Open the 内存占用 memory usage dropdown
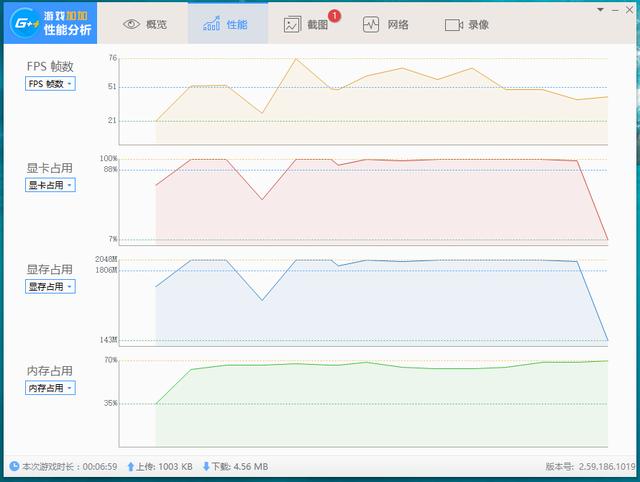 (50, 388)
